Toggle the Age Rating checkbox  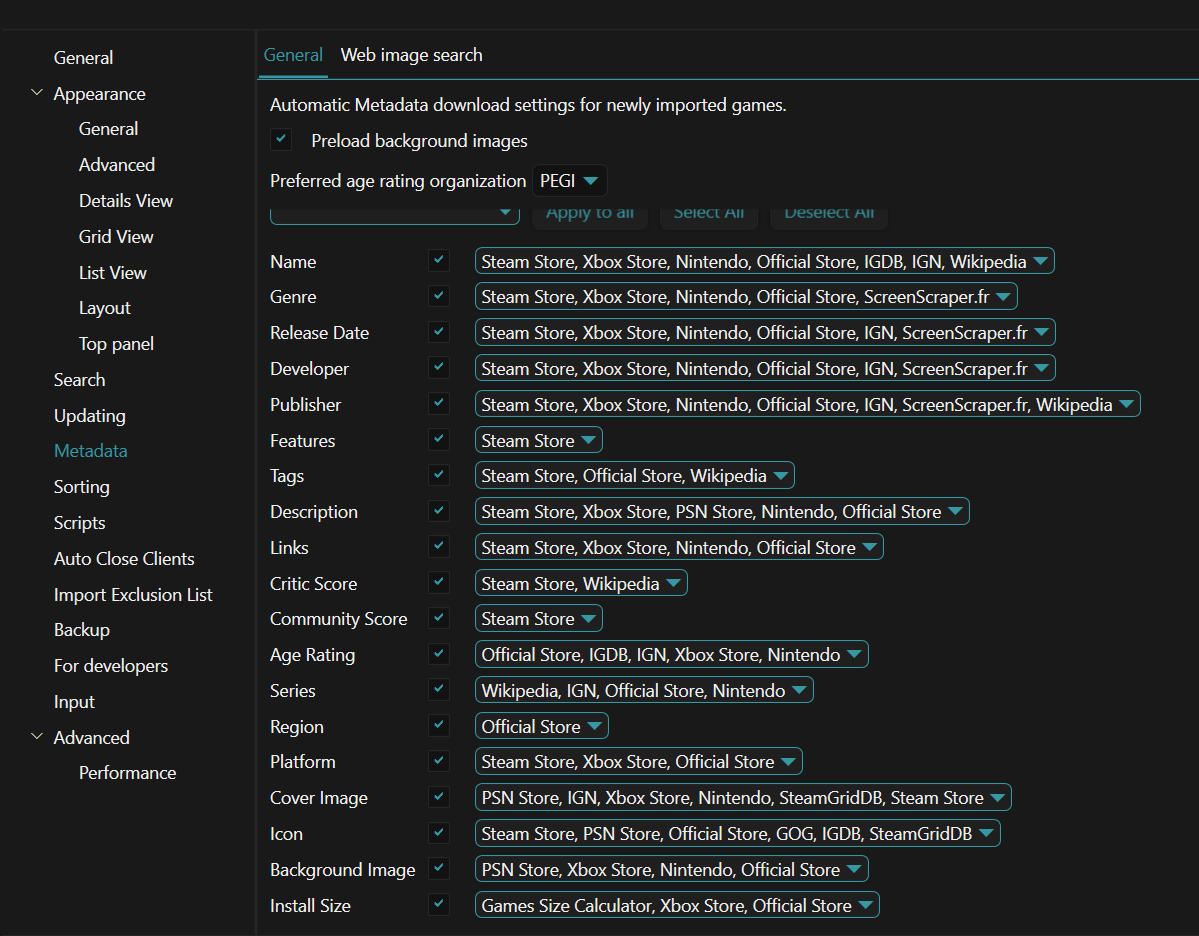pyautogui.click(x=439, y=653)
